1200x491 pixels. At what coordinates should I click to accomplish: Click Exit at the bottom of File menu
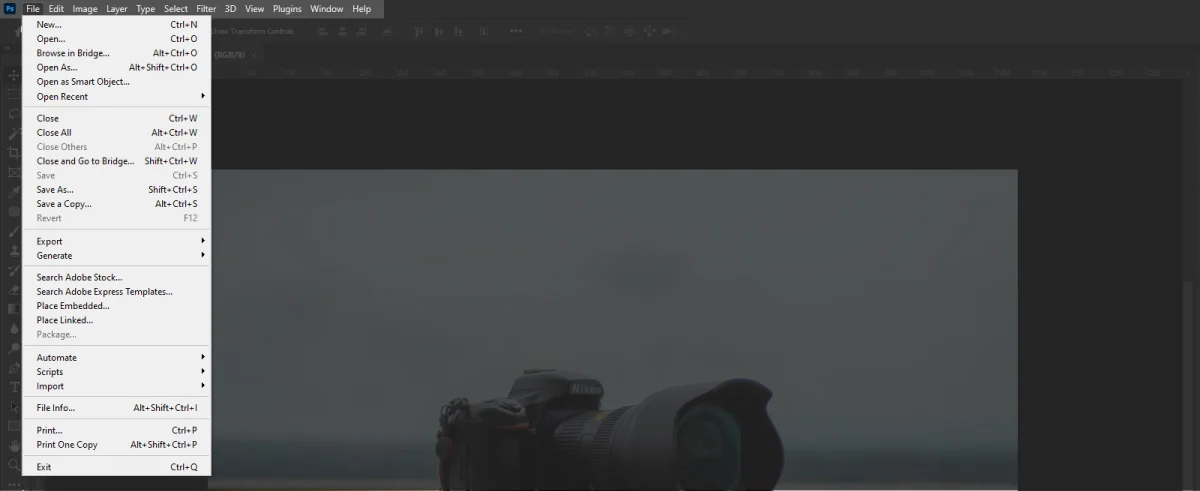tap(44, 467)
